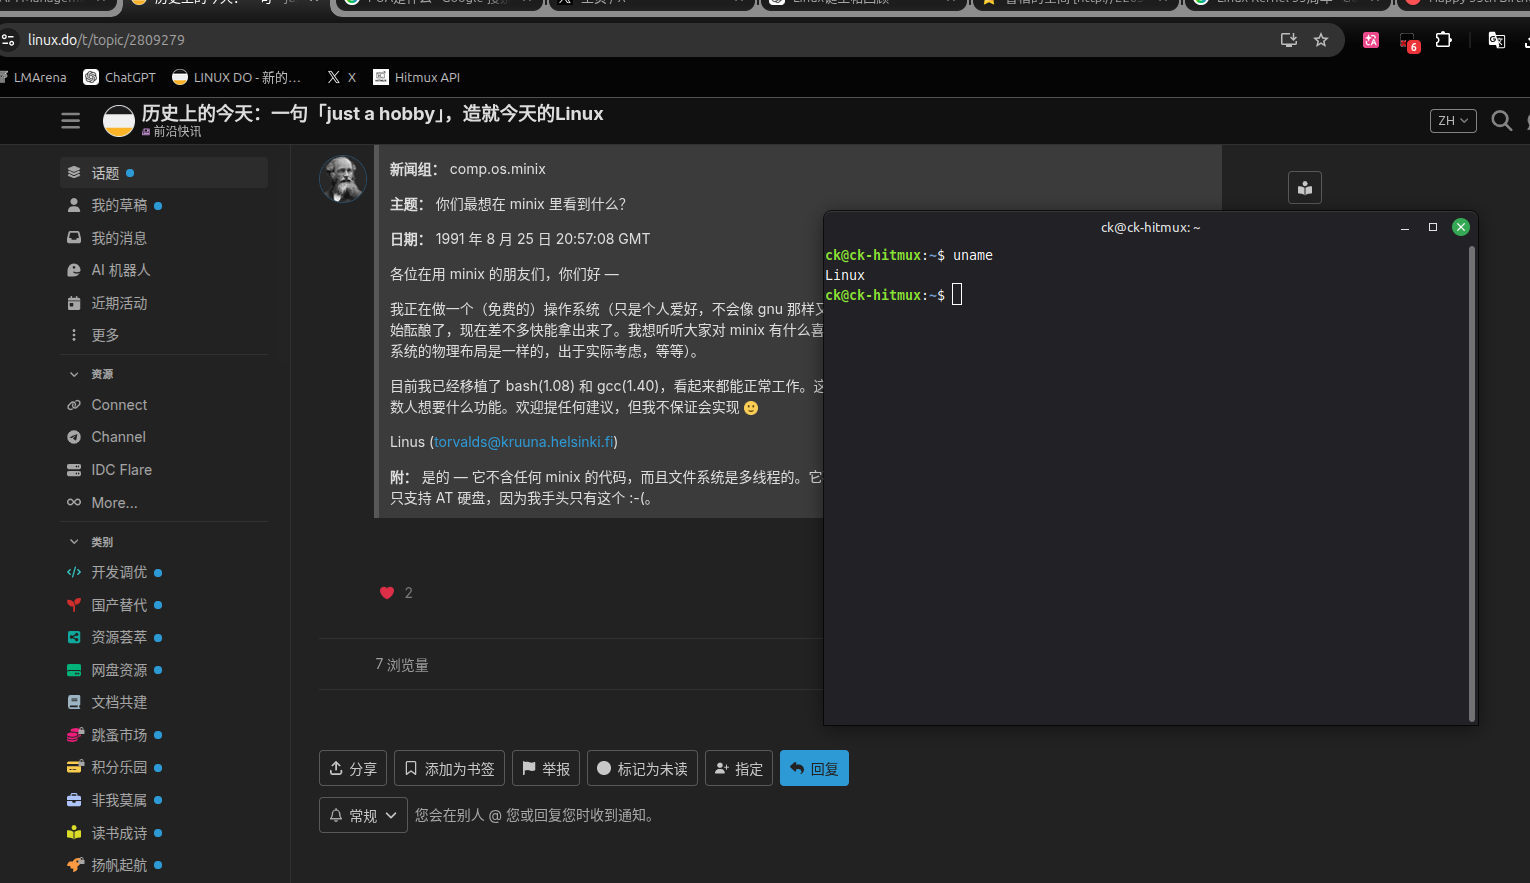Click the 7 浏览量 view count

point(402,665)
